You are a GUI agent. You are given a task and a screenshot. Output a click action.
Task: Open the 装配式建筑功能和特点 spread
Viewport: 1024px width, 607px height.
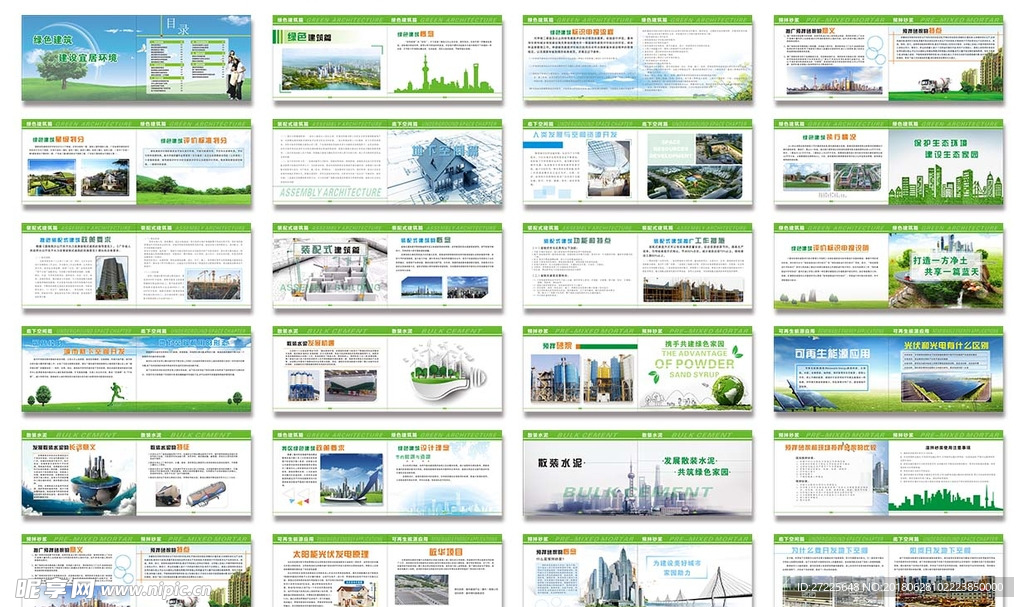click(x=637, y=266)
